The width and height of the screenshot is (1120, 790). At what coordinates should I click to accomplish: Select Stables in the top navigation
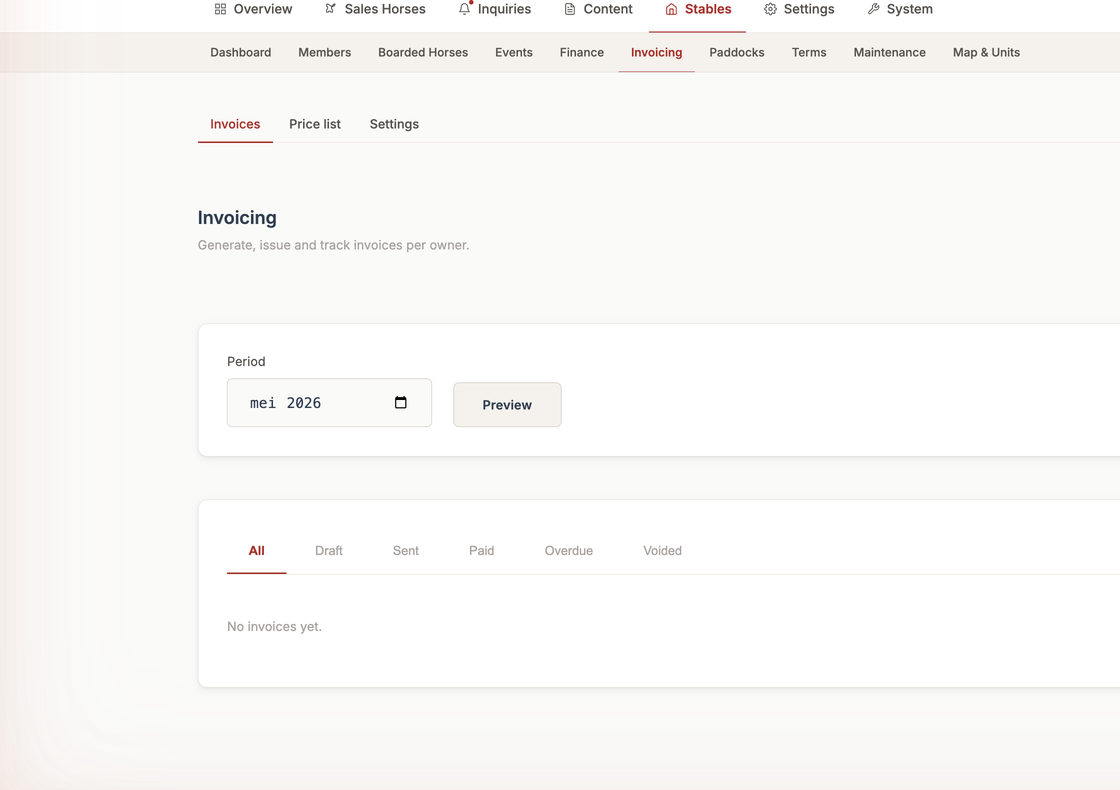pos(698,9)
